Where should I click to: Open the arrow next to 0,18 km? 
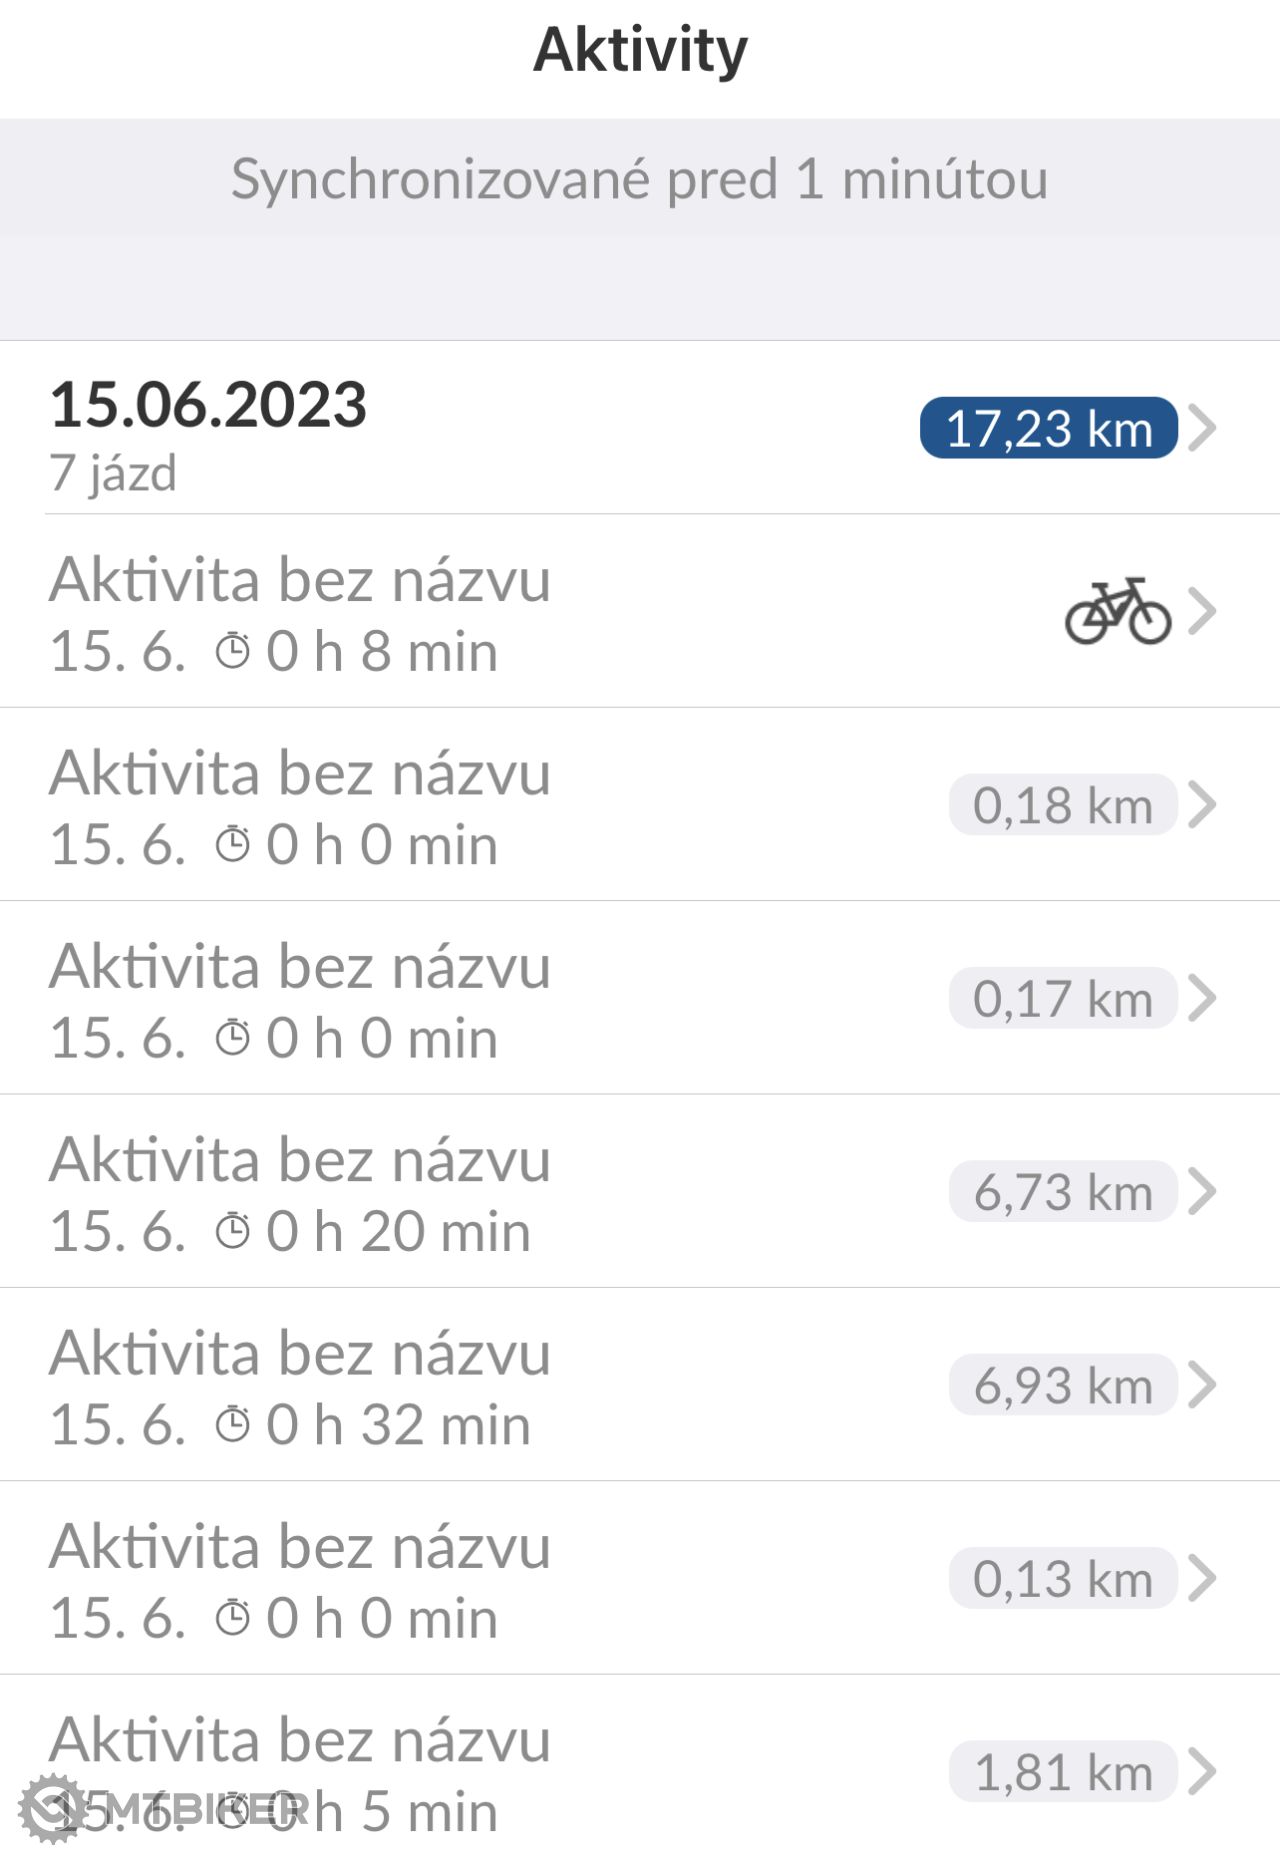[1202, 805]
